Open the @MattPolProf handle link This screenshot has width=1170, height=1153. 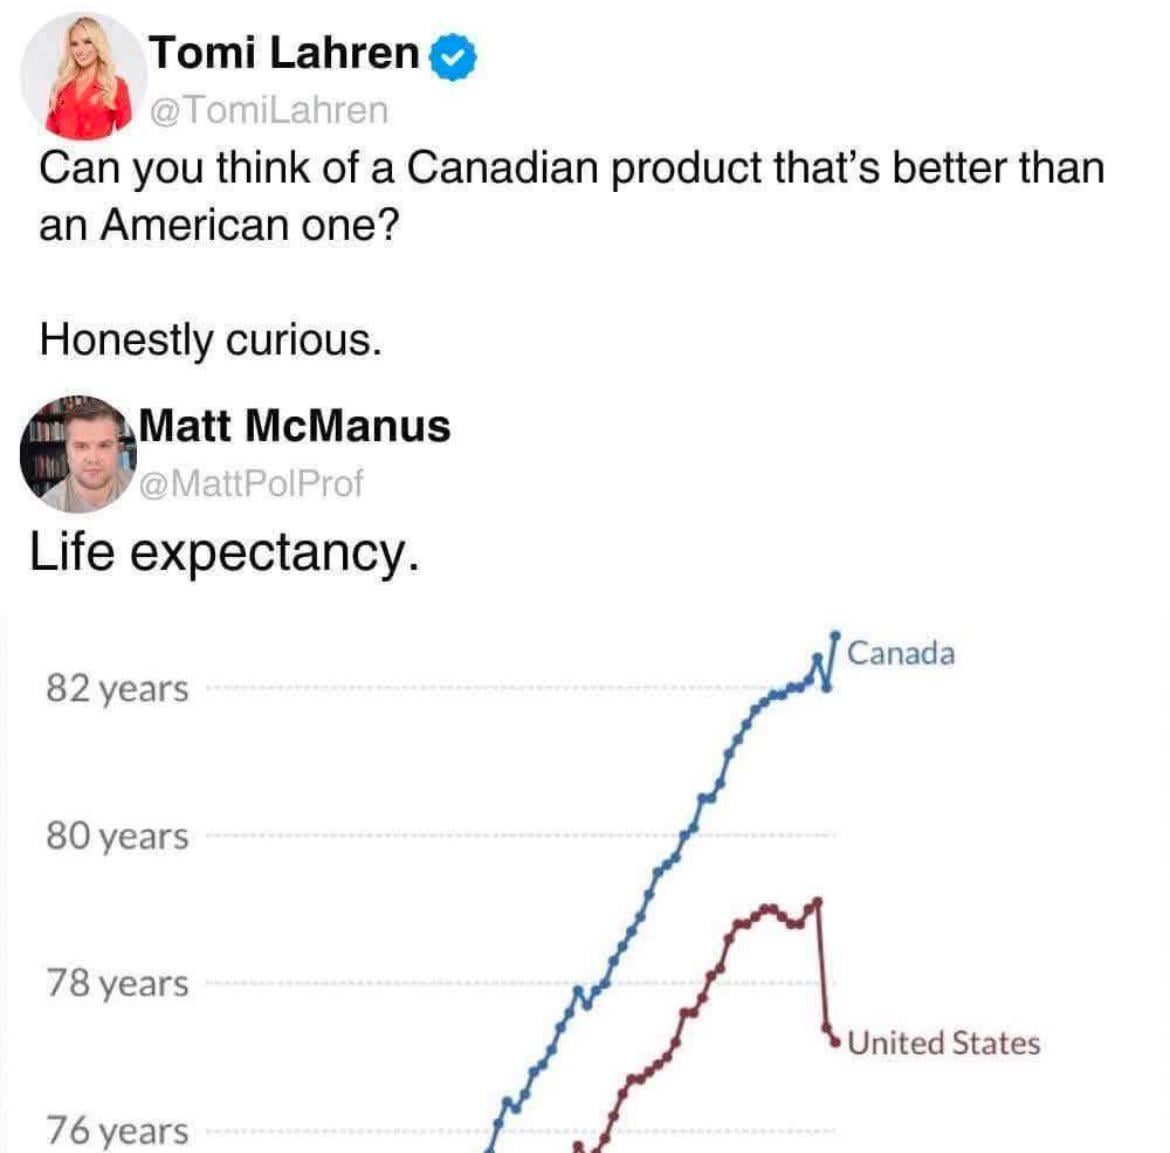pos(250,484)
